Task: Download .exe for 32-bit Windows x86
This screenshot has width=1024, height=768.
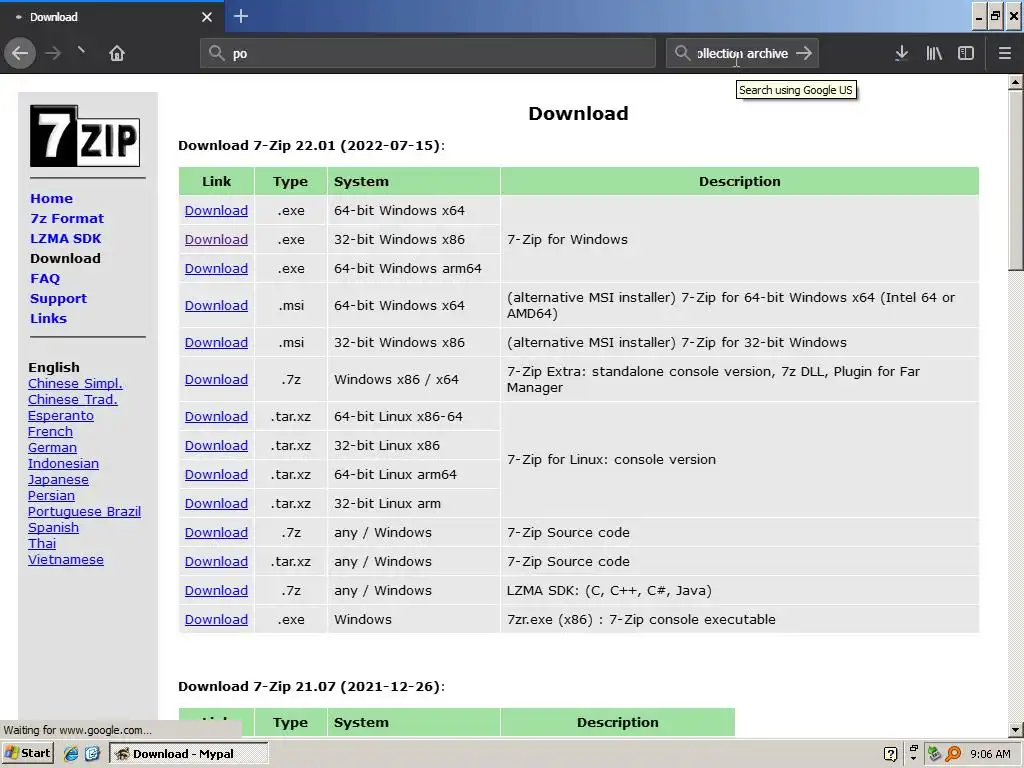Action: click(x=216, y=239)
